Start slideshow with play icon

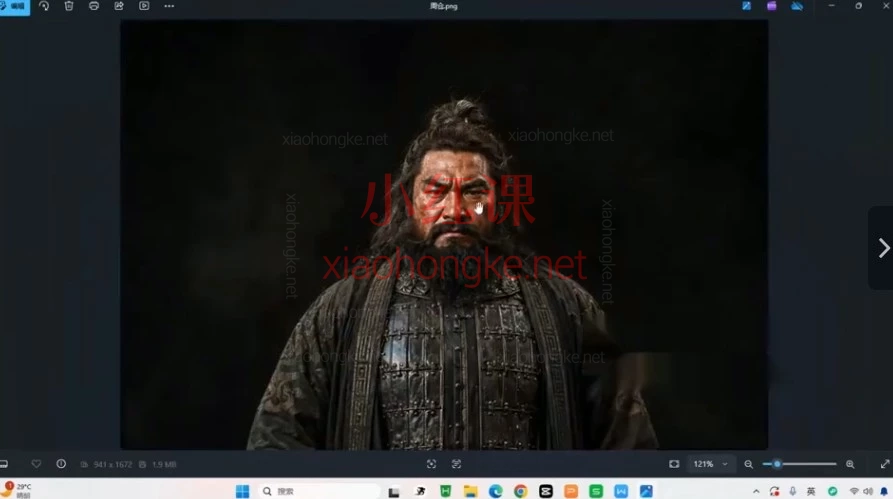coord(144,6)
